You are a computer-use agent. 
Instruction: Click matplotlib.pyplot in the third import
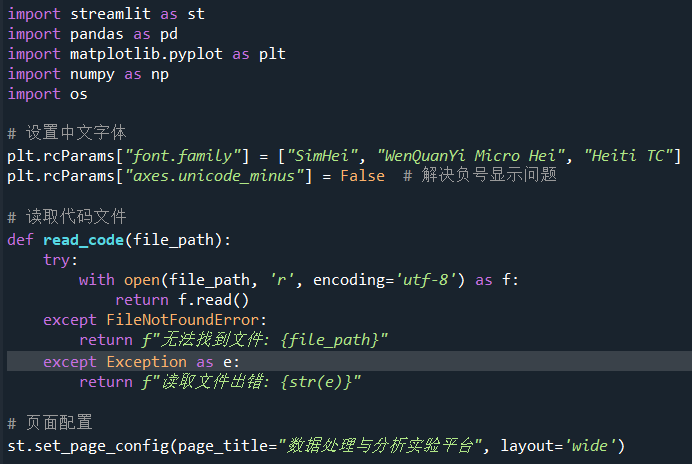pos(146,54)
